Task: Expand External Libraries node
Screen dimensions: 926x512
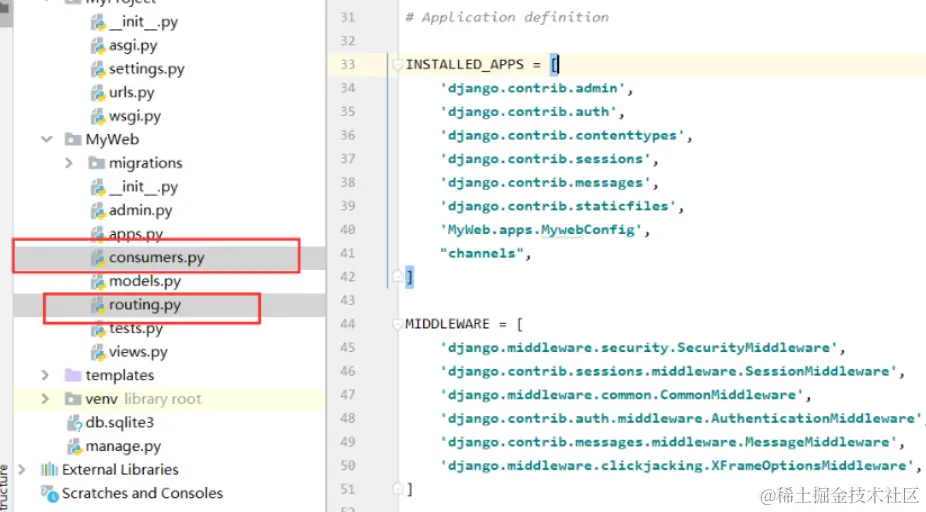Action: [x=22, y=469]
